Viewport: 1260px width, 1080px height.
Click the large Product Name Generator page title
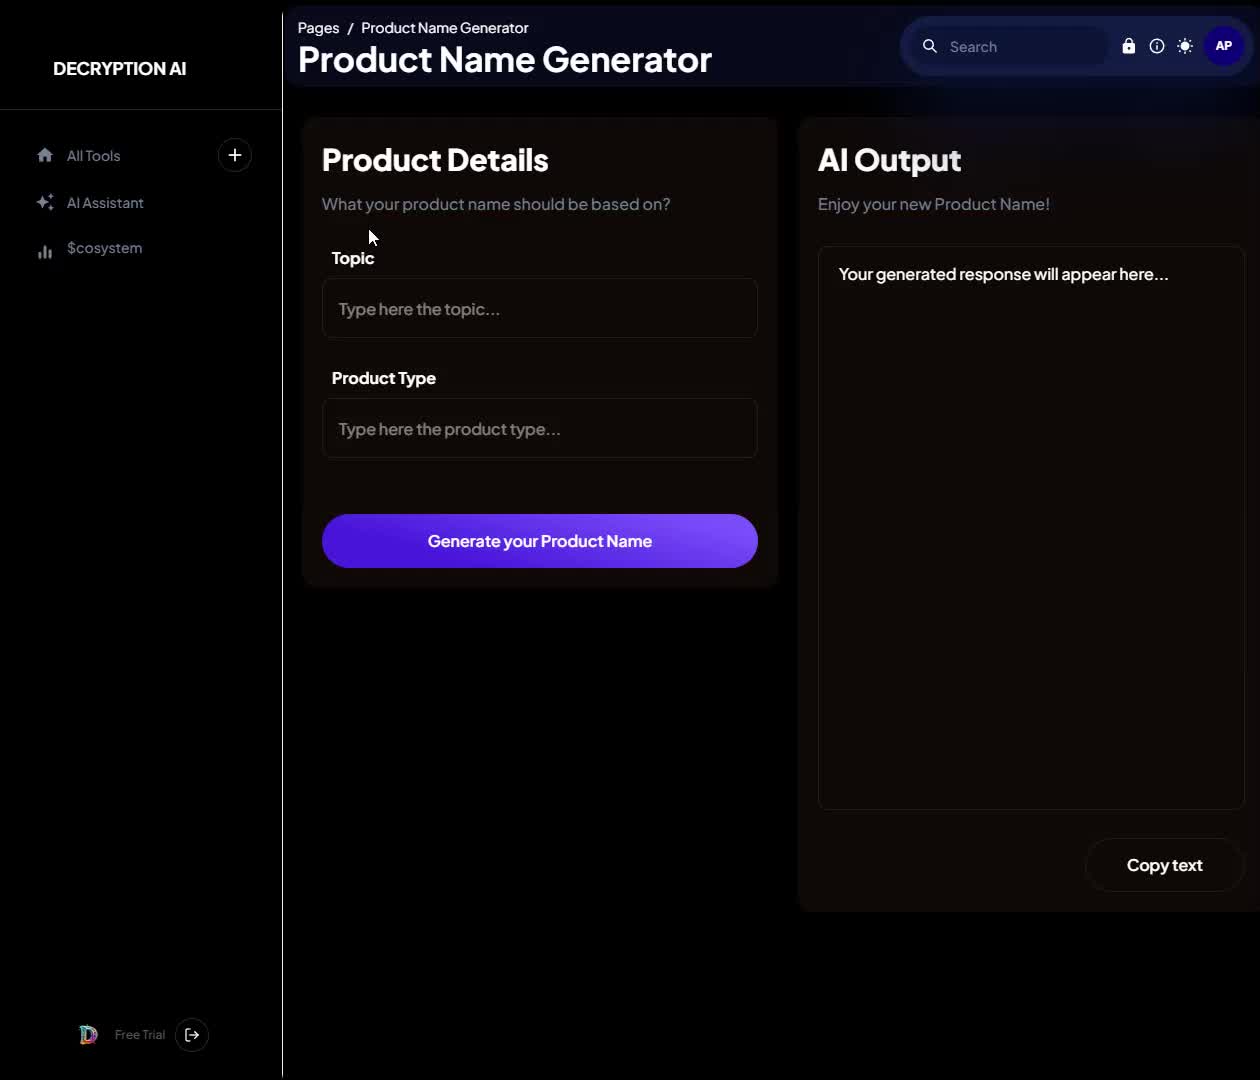(x=505, y=60)
